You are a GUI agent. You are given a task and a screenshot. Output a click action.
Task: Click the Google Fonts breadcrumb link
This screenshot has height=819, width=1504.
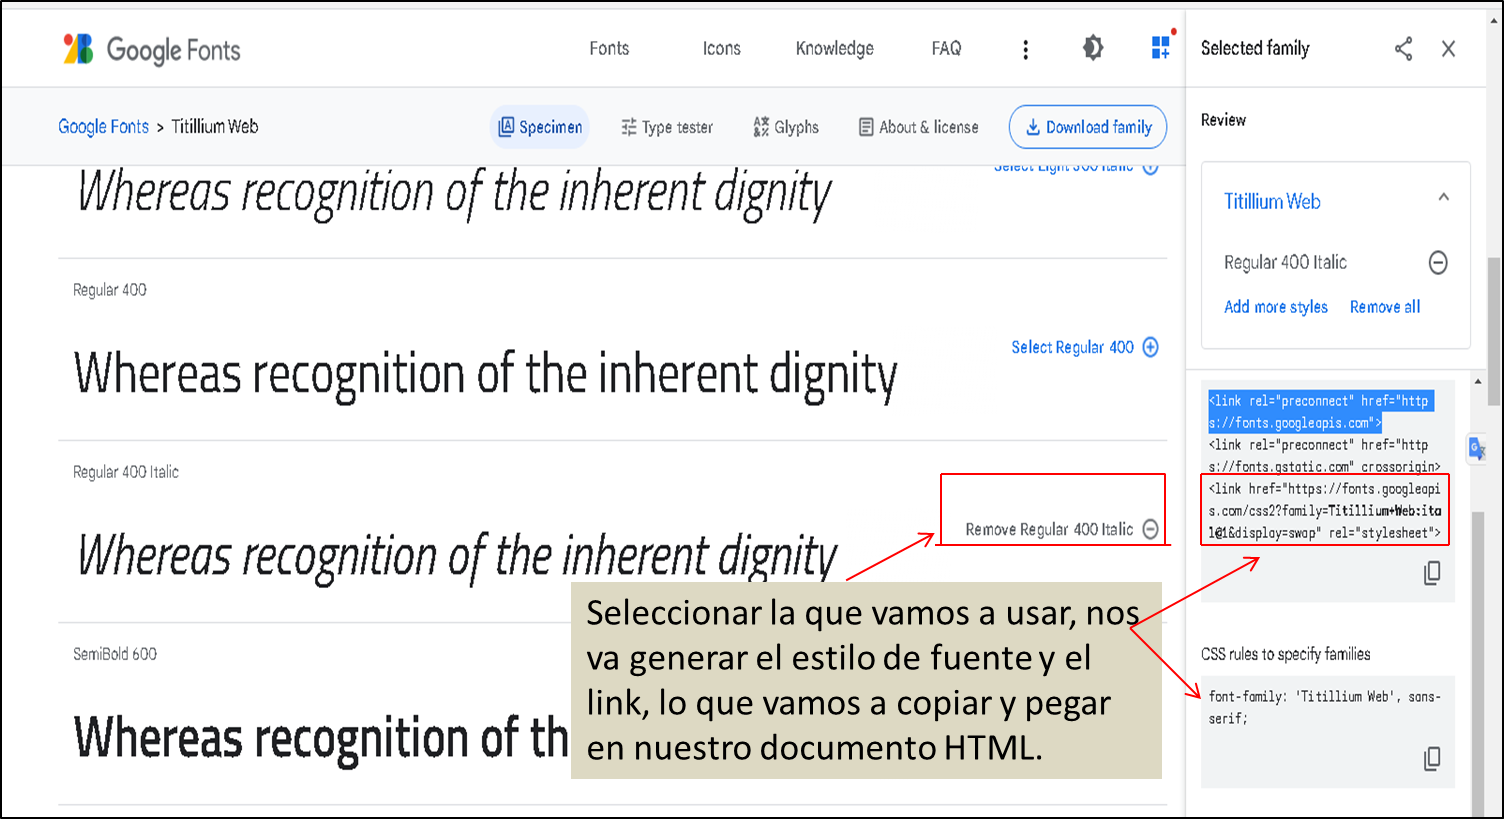103,127
